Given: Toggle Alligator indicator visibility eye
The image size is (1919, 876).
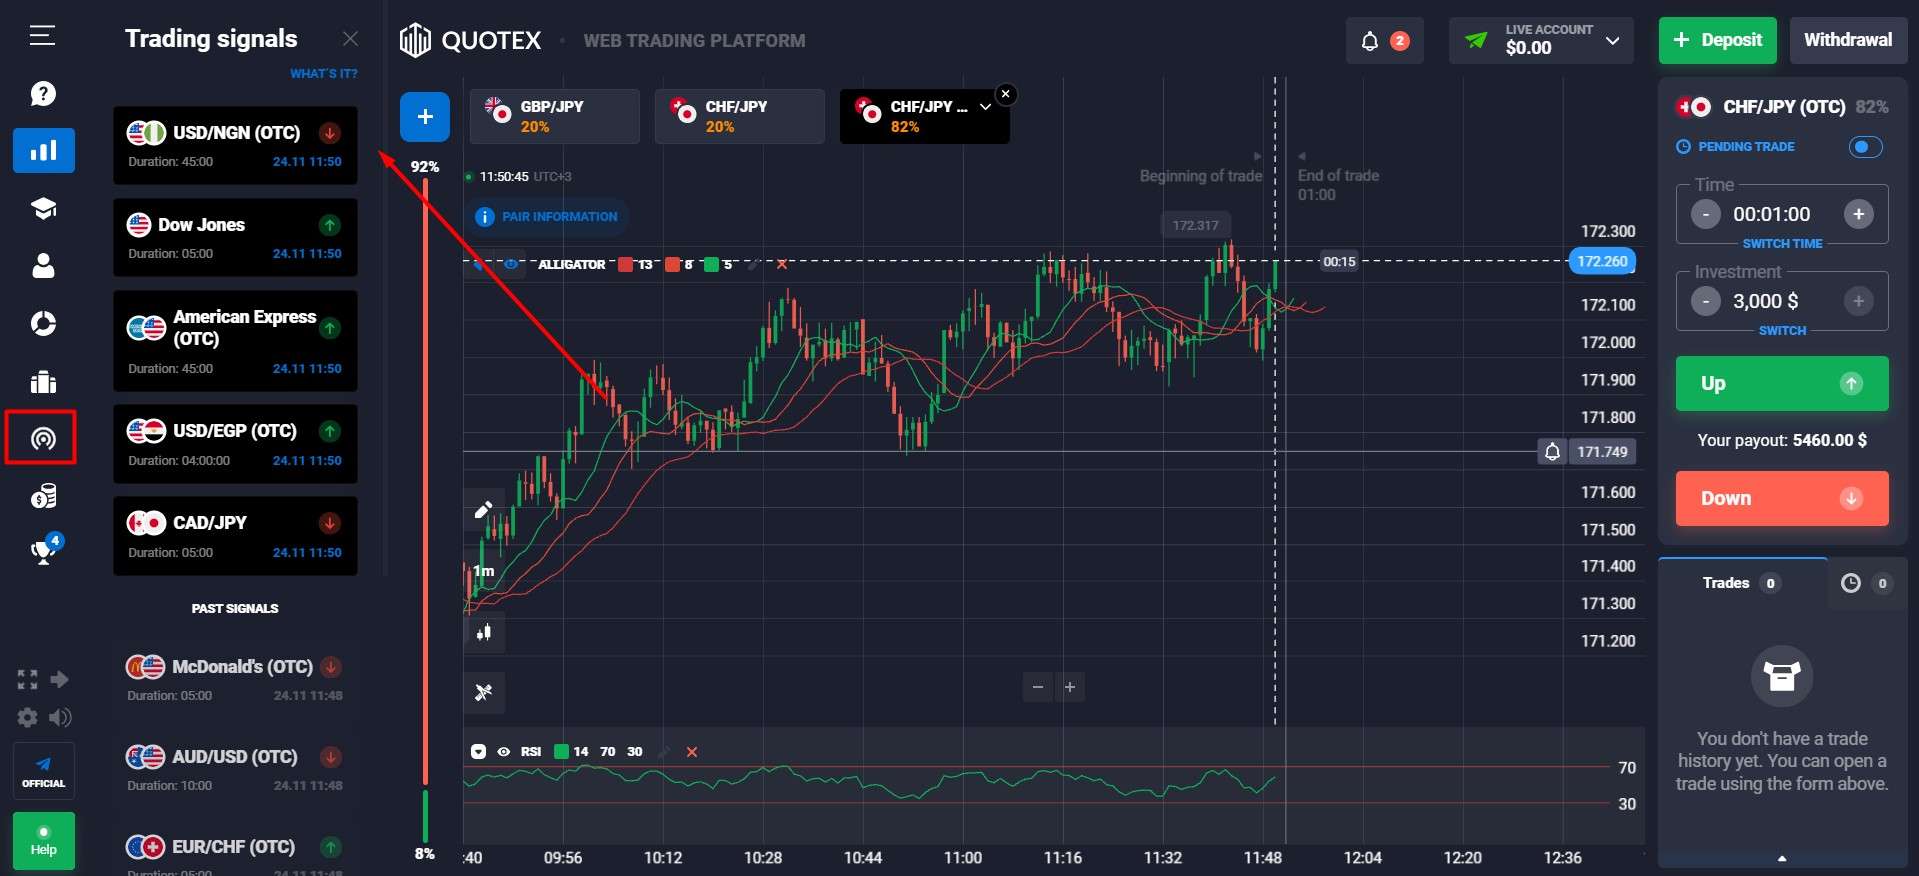Looking at the screenshot, I should (511, 265).
